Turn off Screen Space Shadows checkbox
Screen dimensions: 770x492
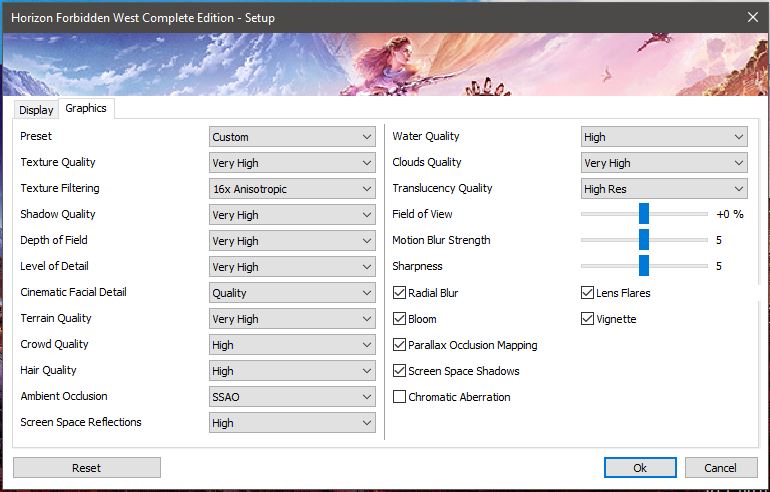tap(399, 371)
